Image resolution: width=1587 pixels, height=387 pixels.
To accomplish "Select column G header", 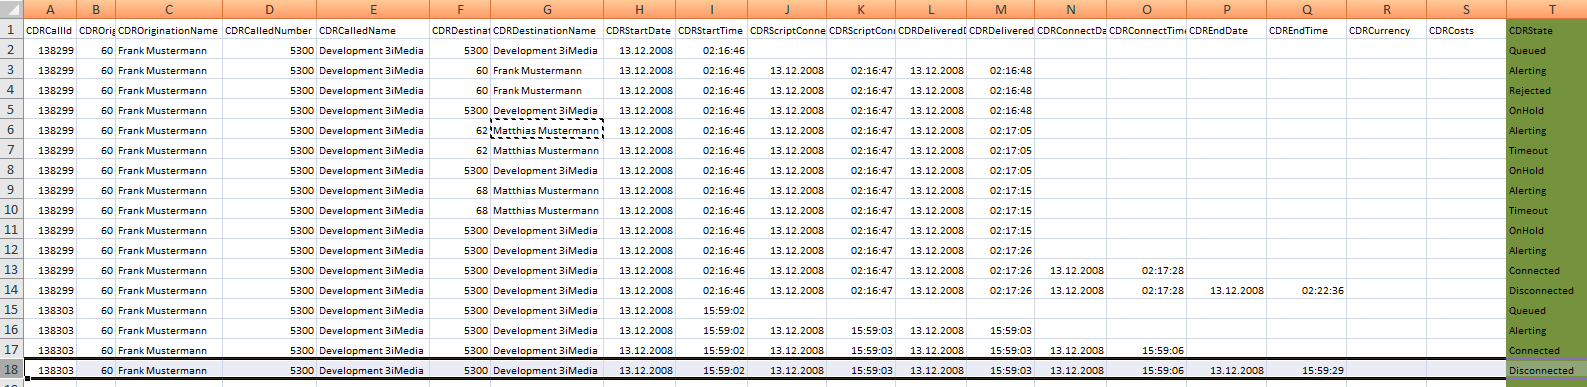I will pyautogui.click(x=547, y=9).
